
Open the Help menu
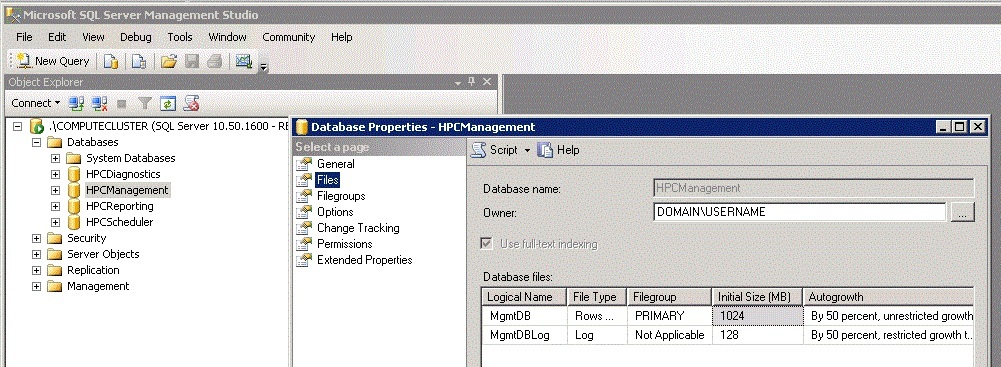[342, 37]
